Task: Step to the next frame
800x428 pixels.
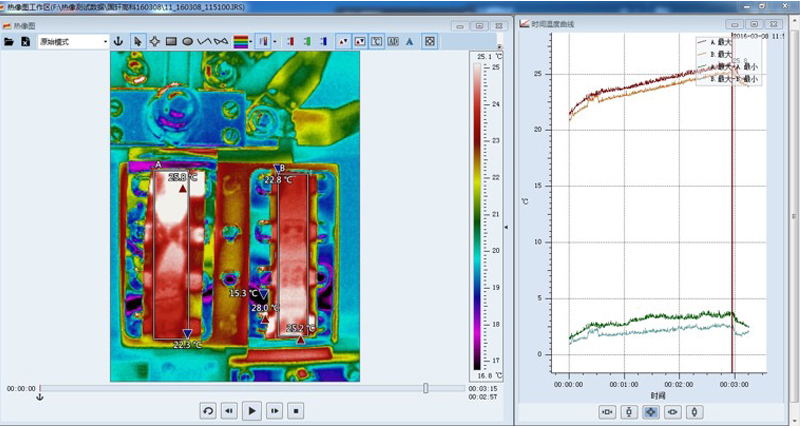Action: [274, 410]
